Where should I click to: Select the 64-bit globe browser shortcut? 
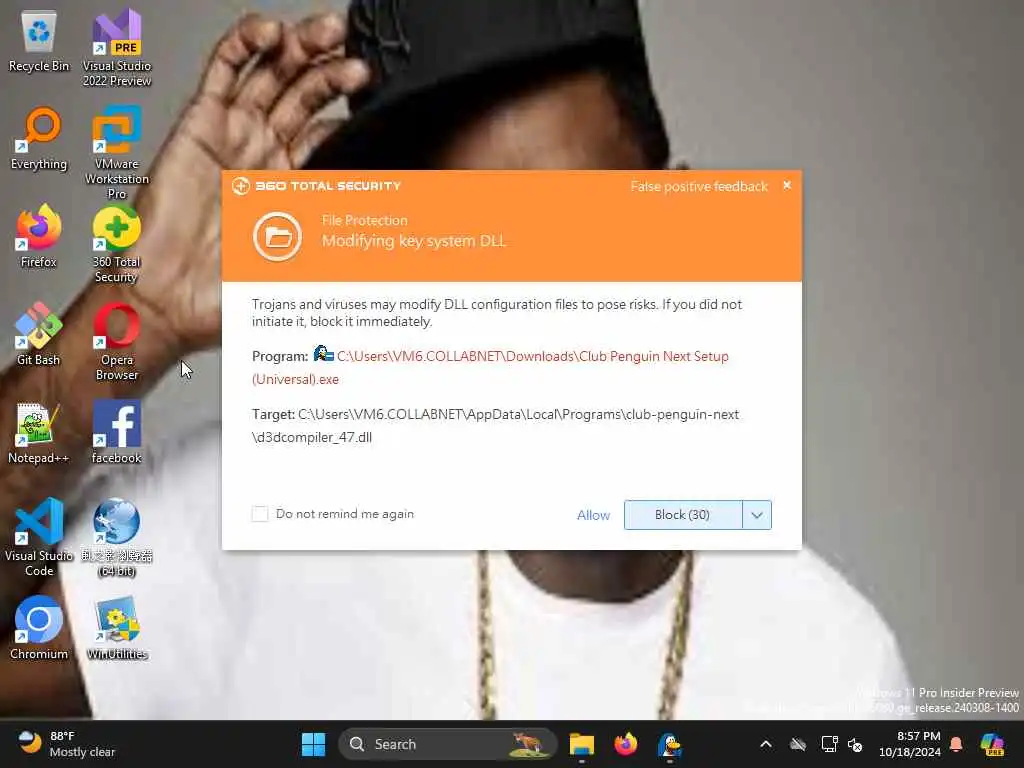[x=117, y=537]
